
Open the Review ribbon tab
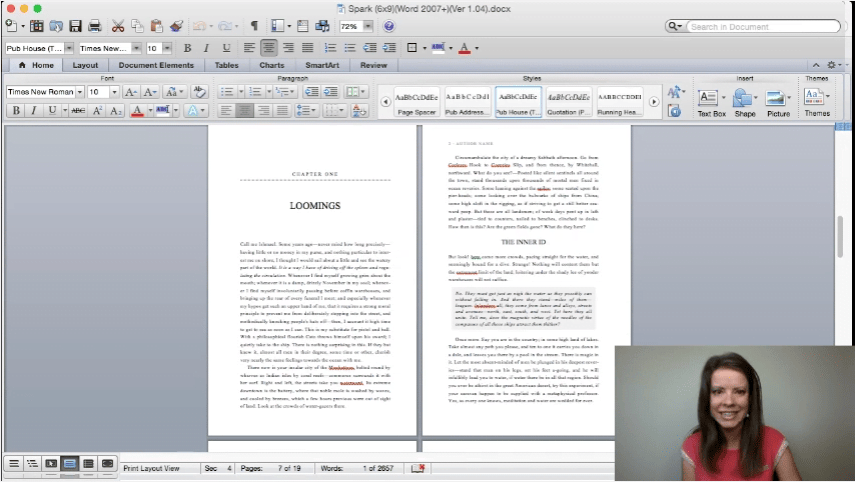373,65
